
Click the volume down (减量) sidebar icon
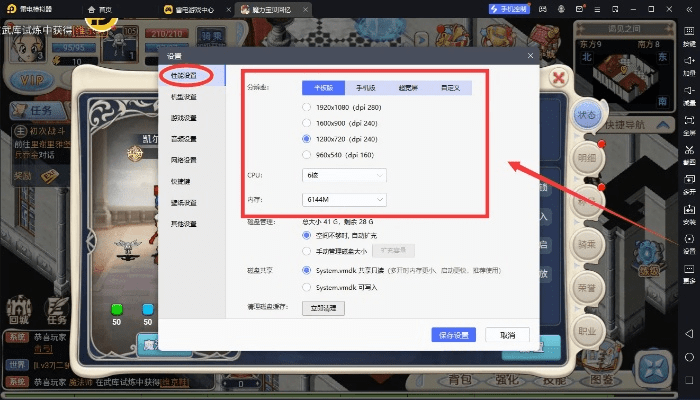tap(689, 95)
